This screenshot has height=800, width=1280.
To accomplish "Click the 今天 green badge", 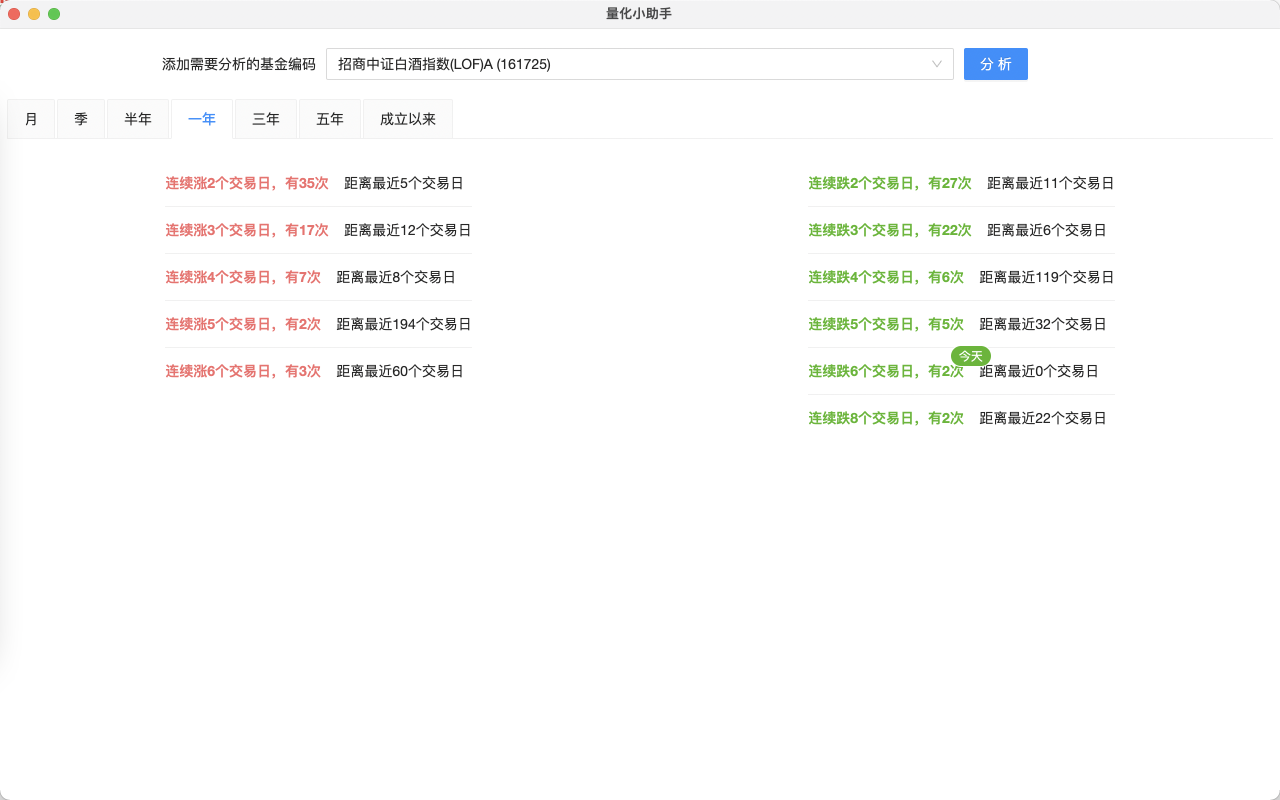I will (x=971, y=356).
